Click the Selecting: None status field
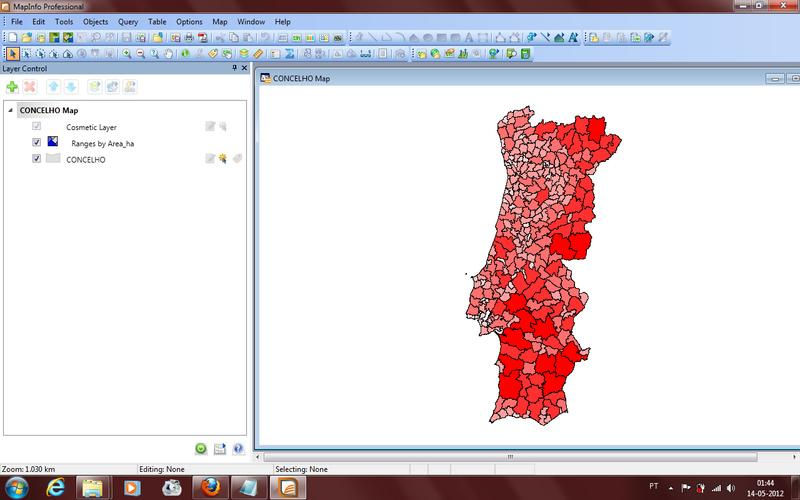 tap(341, 469)
